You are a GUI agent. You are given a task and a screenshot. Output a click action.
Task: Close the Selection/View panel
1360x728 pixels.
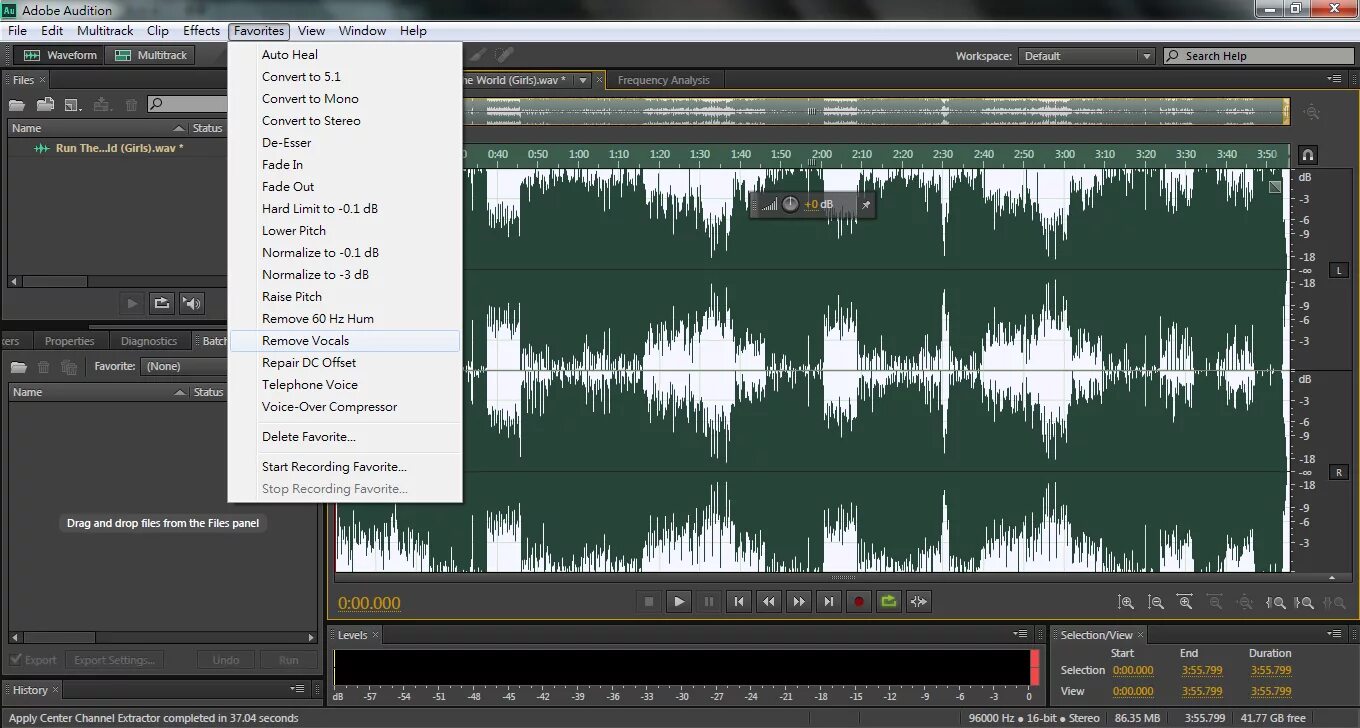(1141, 635)
